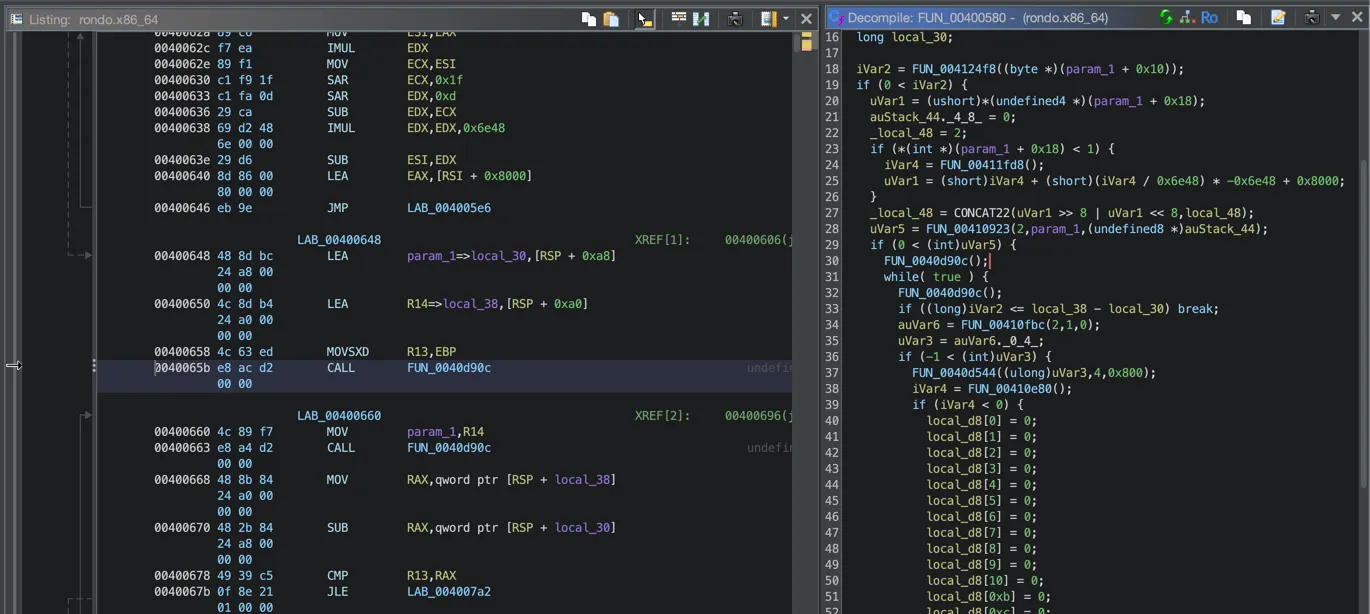Open the Decompile panel dropdown menu arrow
Viewport: 1370px width, 614px height.
(x=1335, y=17)
